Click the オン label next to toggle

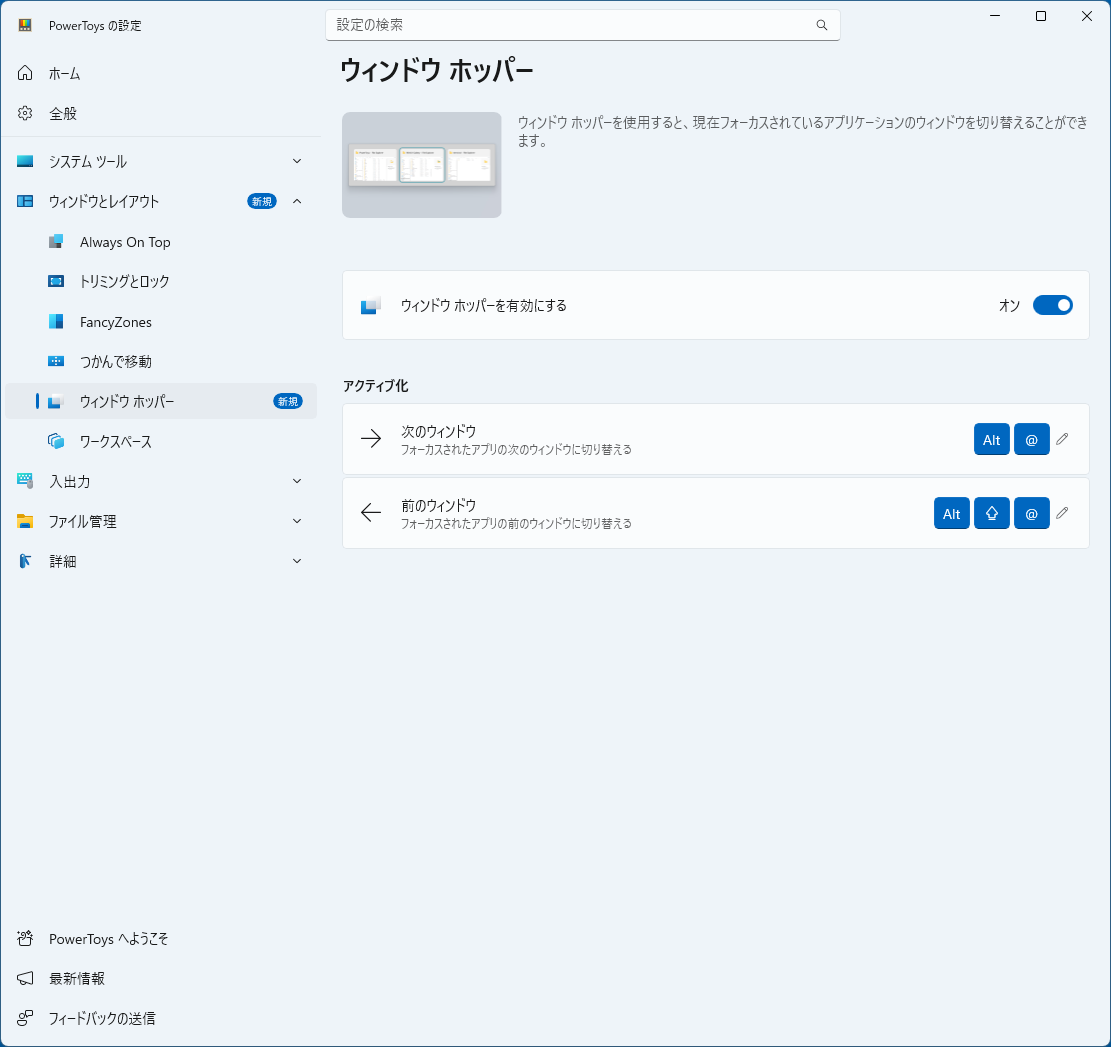(x=1009, y=305)
